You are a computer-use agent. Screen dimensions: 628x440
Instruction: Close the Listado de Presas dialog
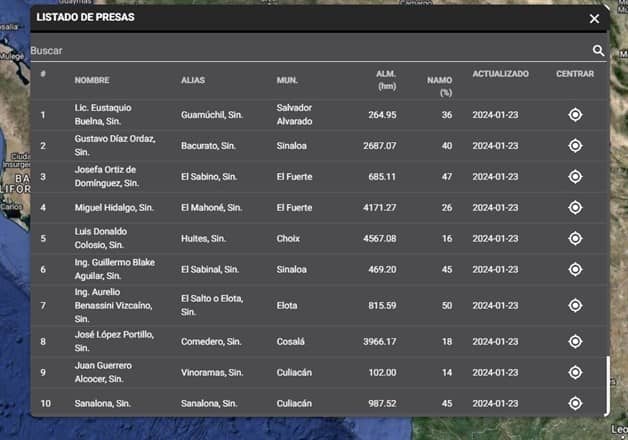tap(594, 19)
